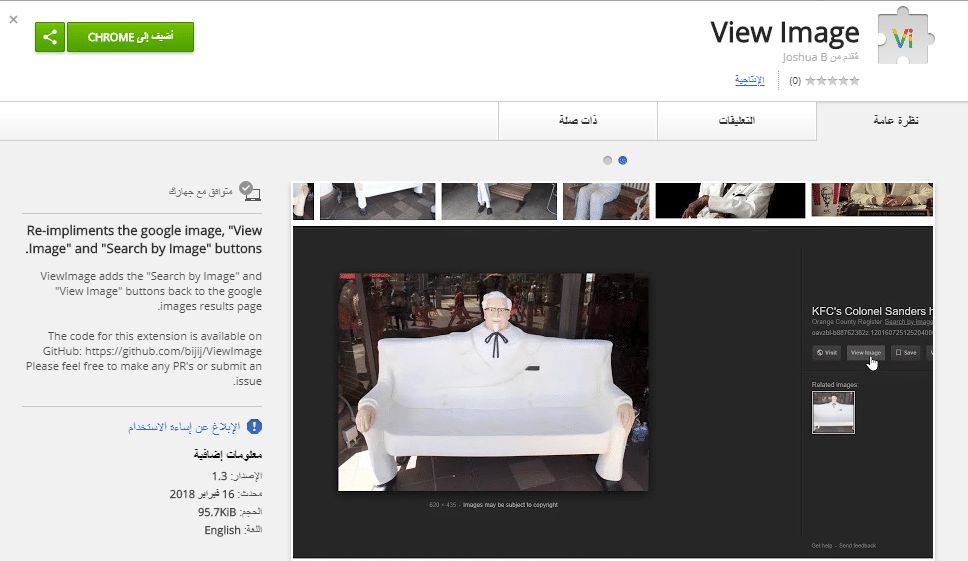Add the extension to Chrome
Image resolution: width=968 pixels, height=561 pixels.
[130, 37]
